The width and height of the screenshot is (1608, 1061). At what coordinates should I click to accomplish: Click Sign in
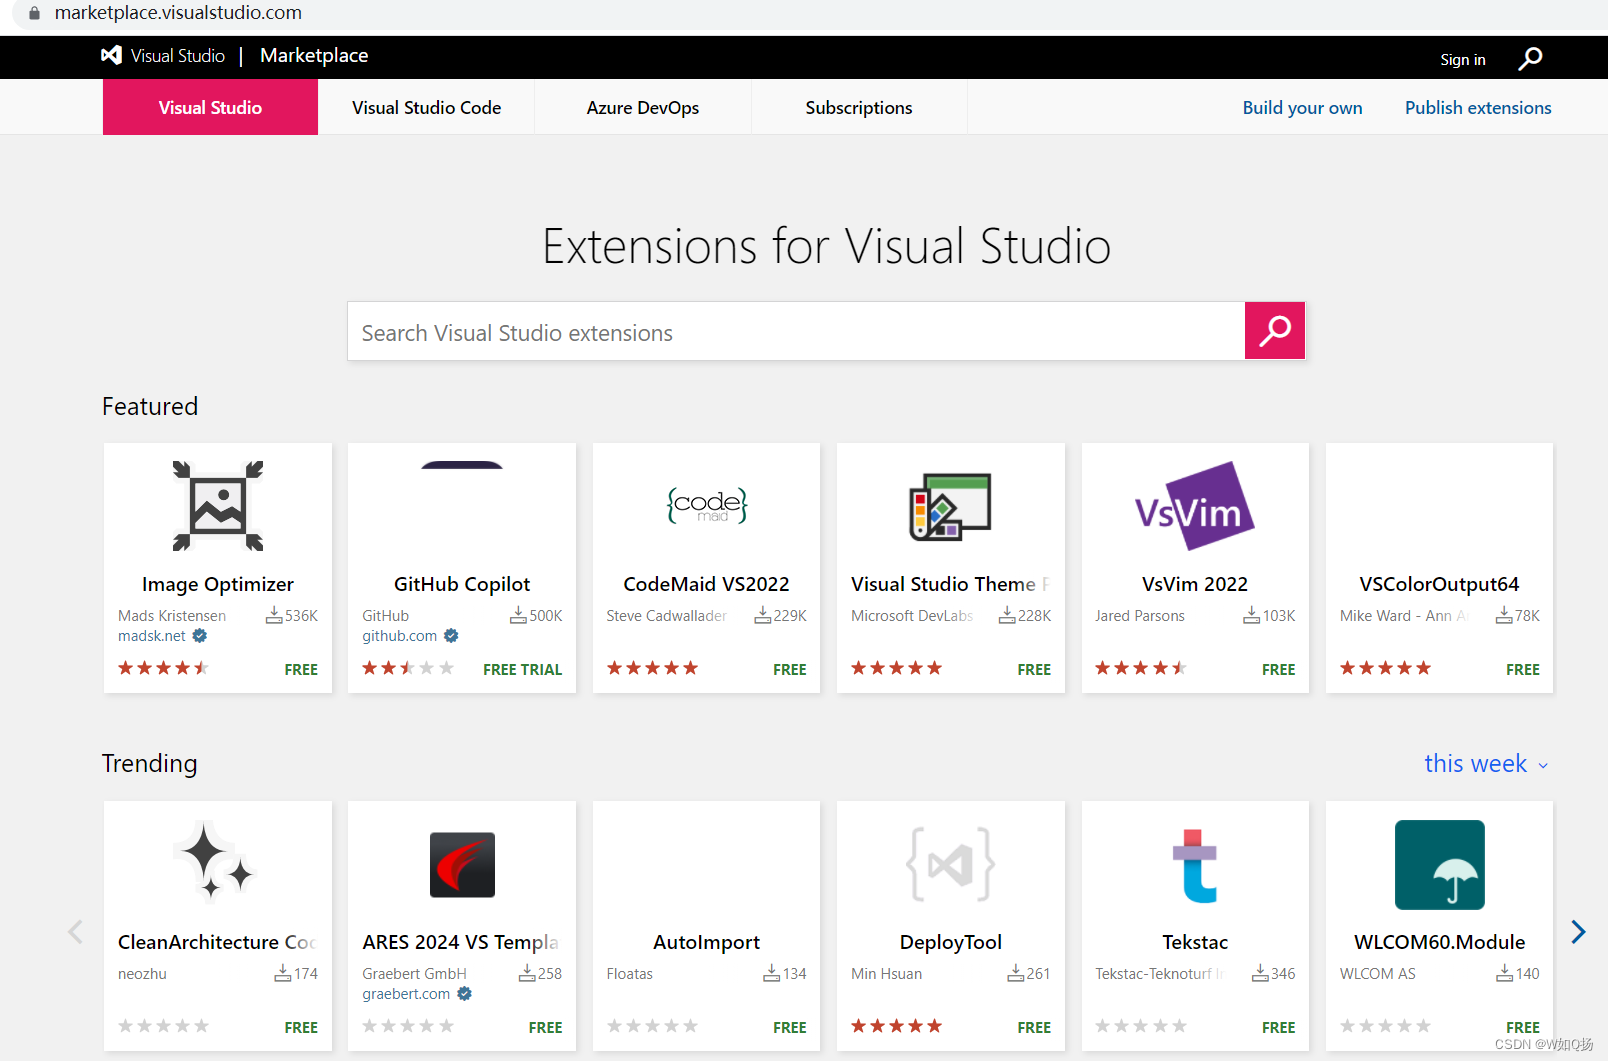1463,60
